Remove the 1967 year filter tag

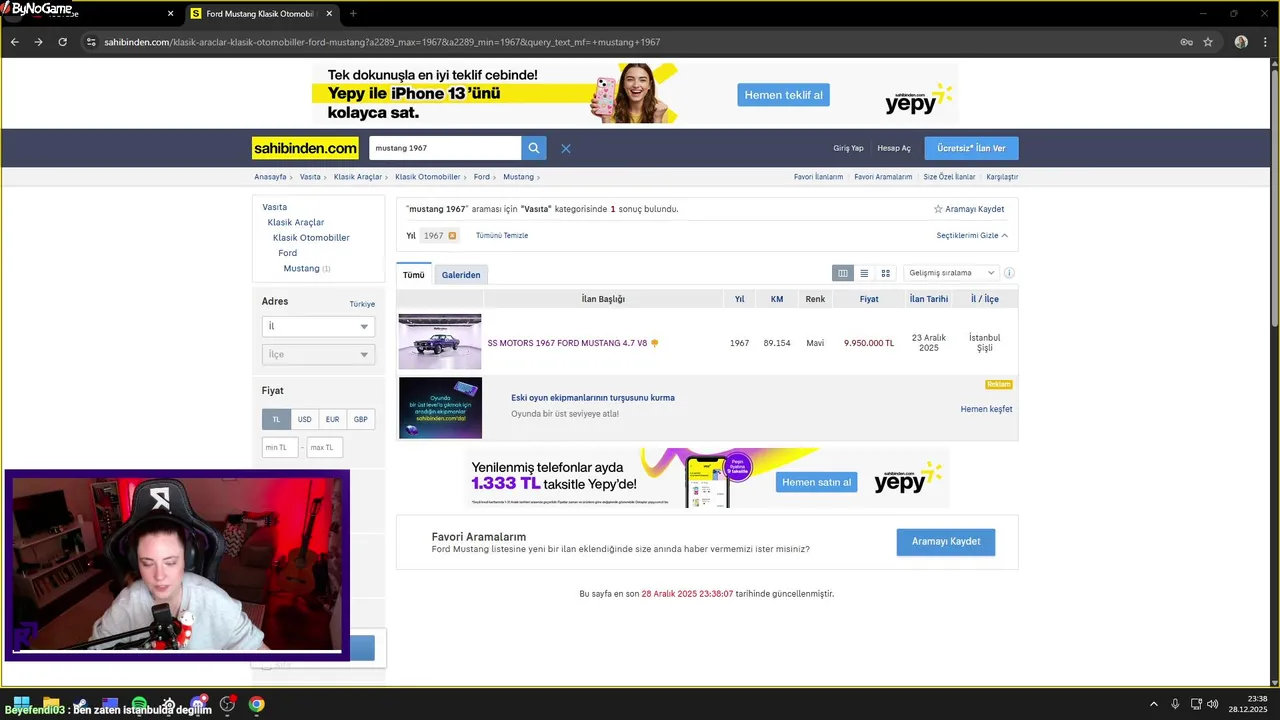pos(452,236)
